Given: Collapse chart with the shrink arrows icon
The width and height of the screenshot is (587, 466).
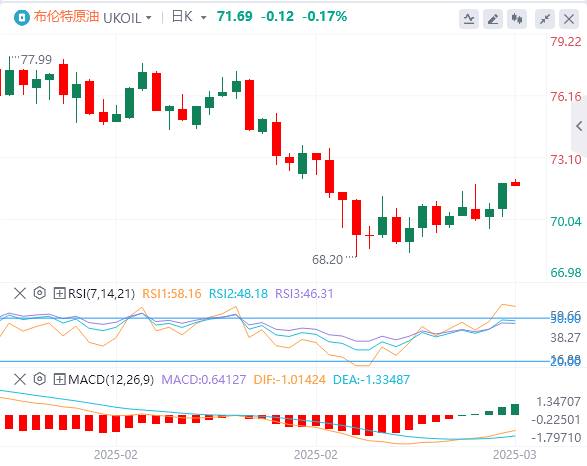Looking at the screenshot, I should point(545,19).
